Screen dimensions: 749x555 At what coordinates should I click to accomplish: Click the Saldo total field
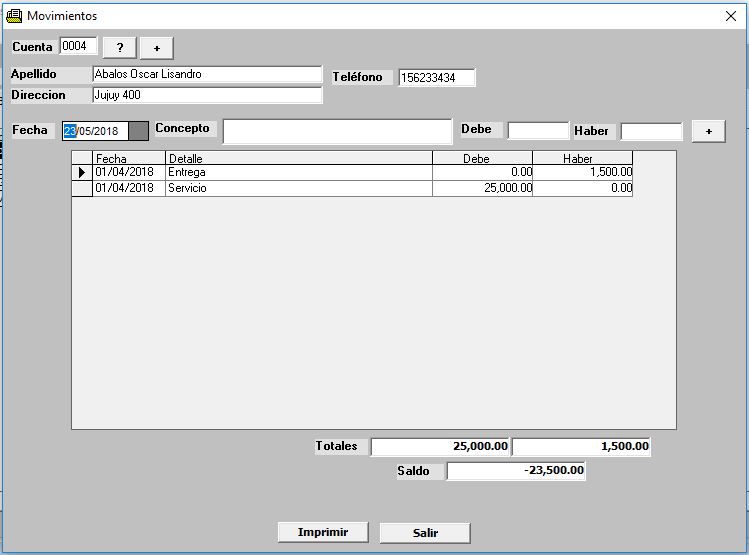[515, 471]
